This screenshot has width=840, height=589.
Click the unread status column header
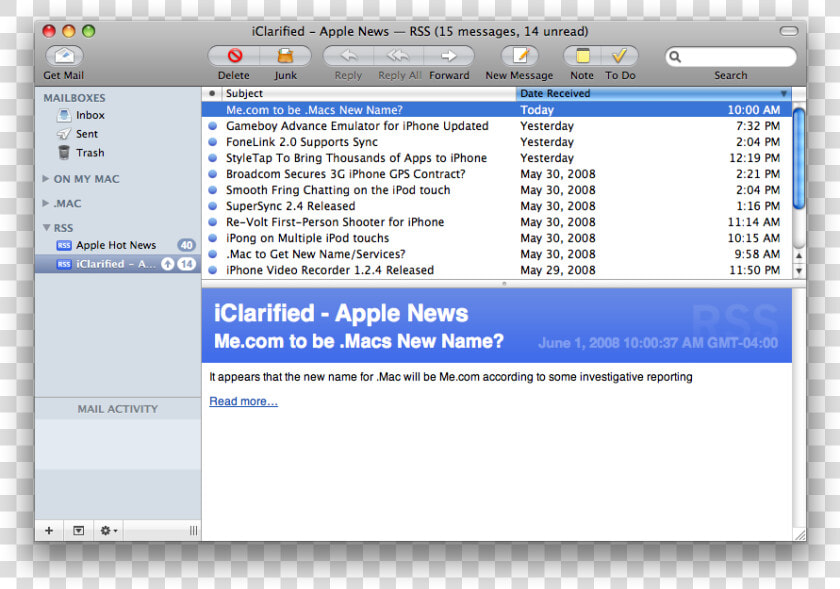point(212,94)
